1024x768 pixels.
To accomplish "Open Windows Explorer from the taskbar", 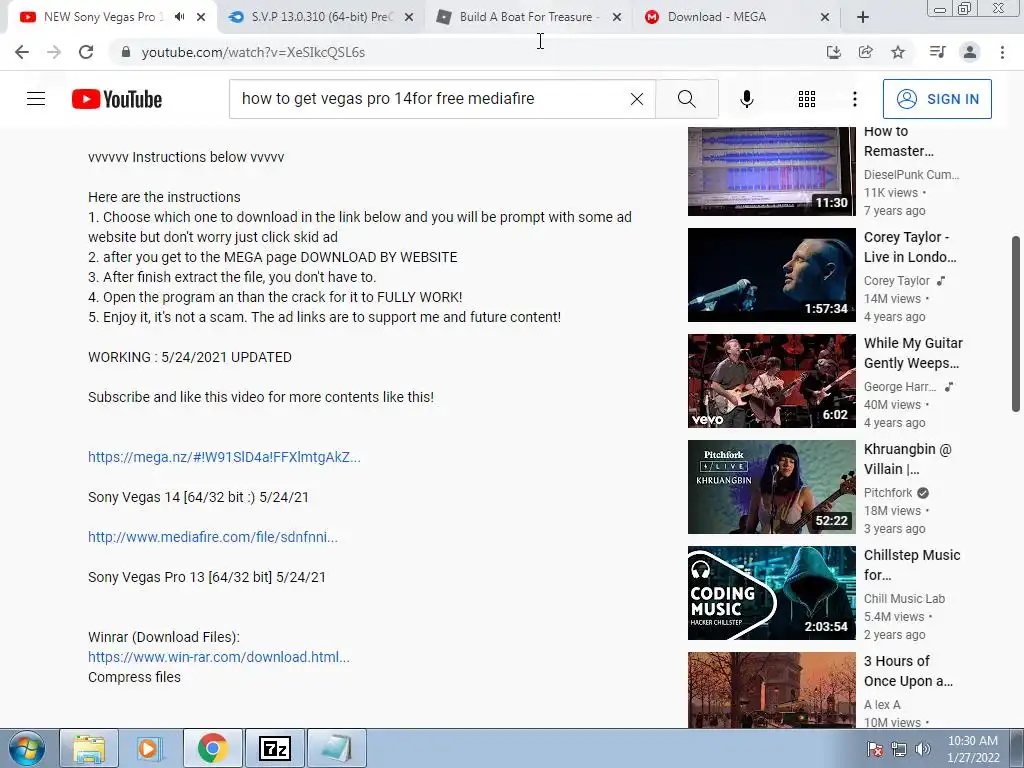I will 89,748.
